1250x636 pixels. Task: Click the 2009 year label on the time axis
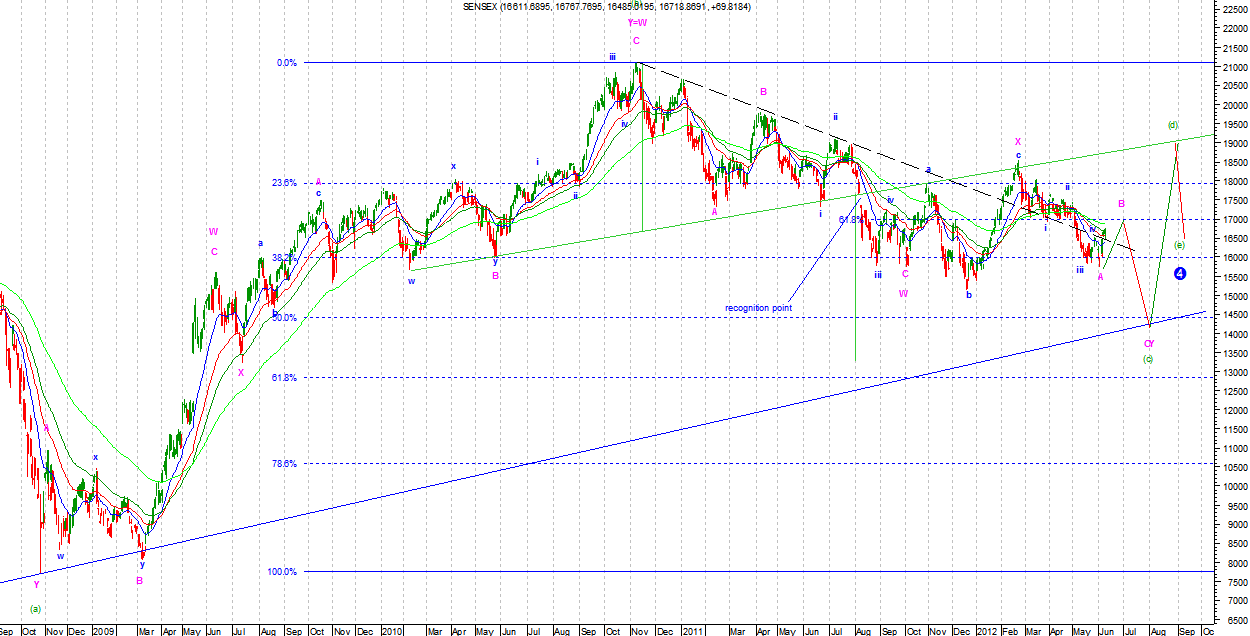104,631
